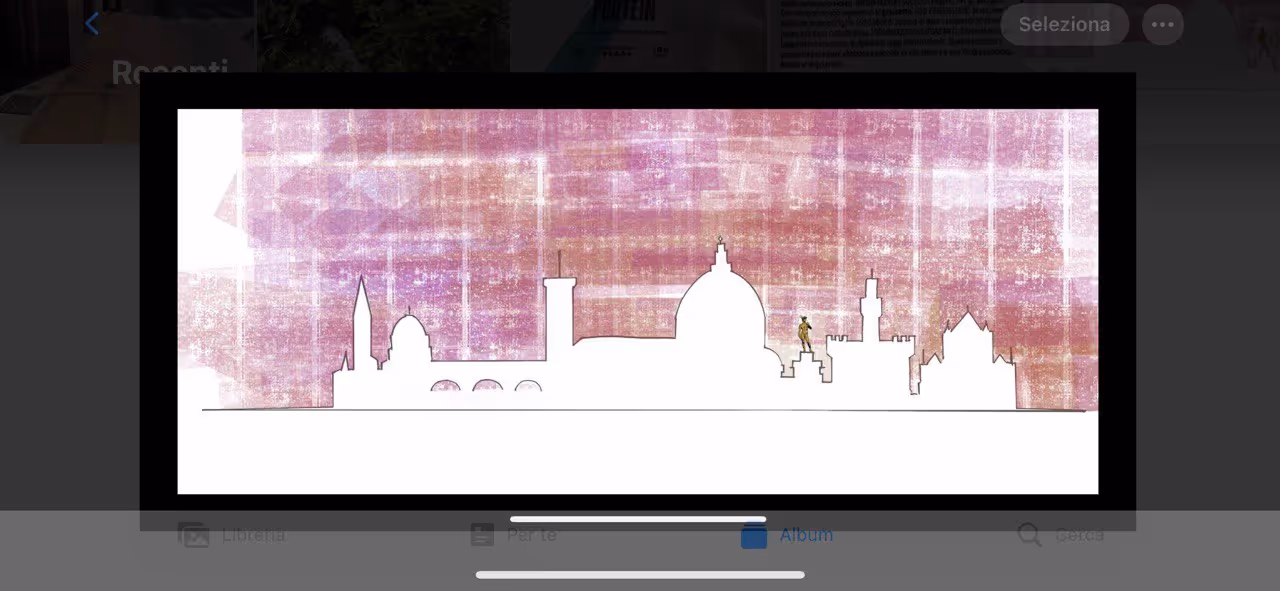Tap the Libreria photo stack icon
The width and height of the screenshot is (1280, 591).
pyautogui.click(x=193, y=535)
